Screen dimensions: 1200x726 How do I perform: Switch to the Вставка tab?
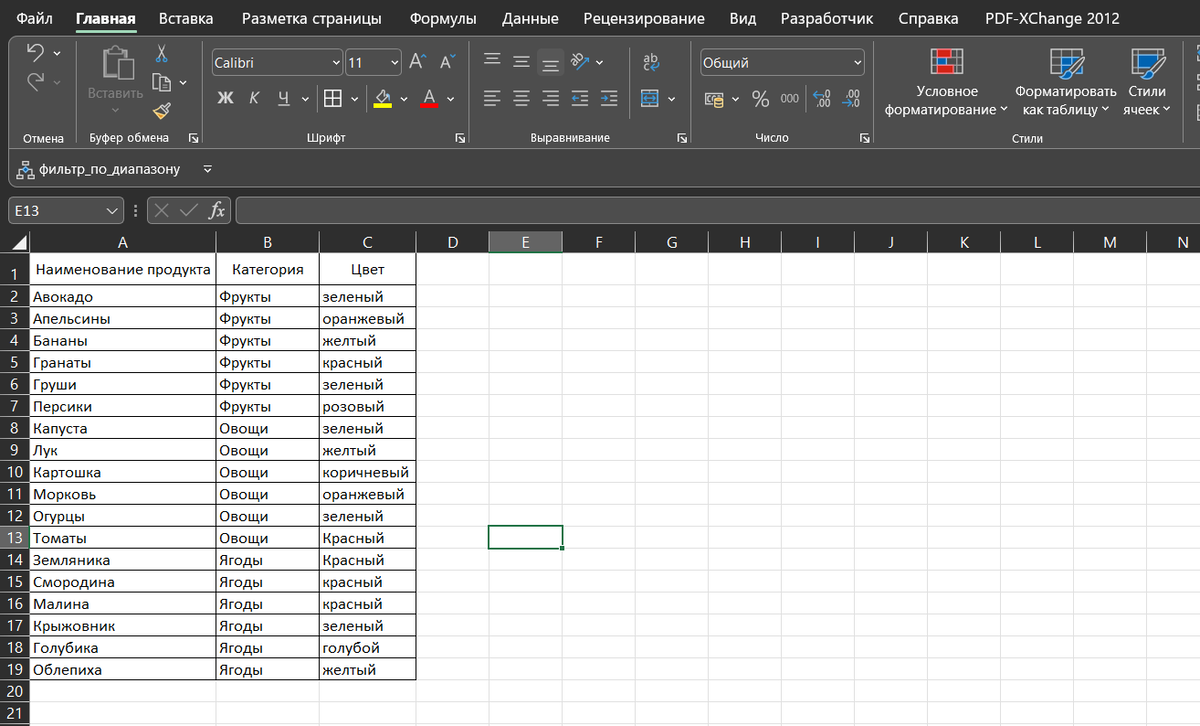186,18
